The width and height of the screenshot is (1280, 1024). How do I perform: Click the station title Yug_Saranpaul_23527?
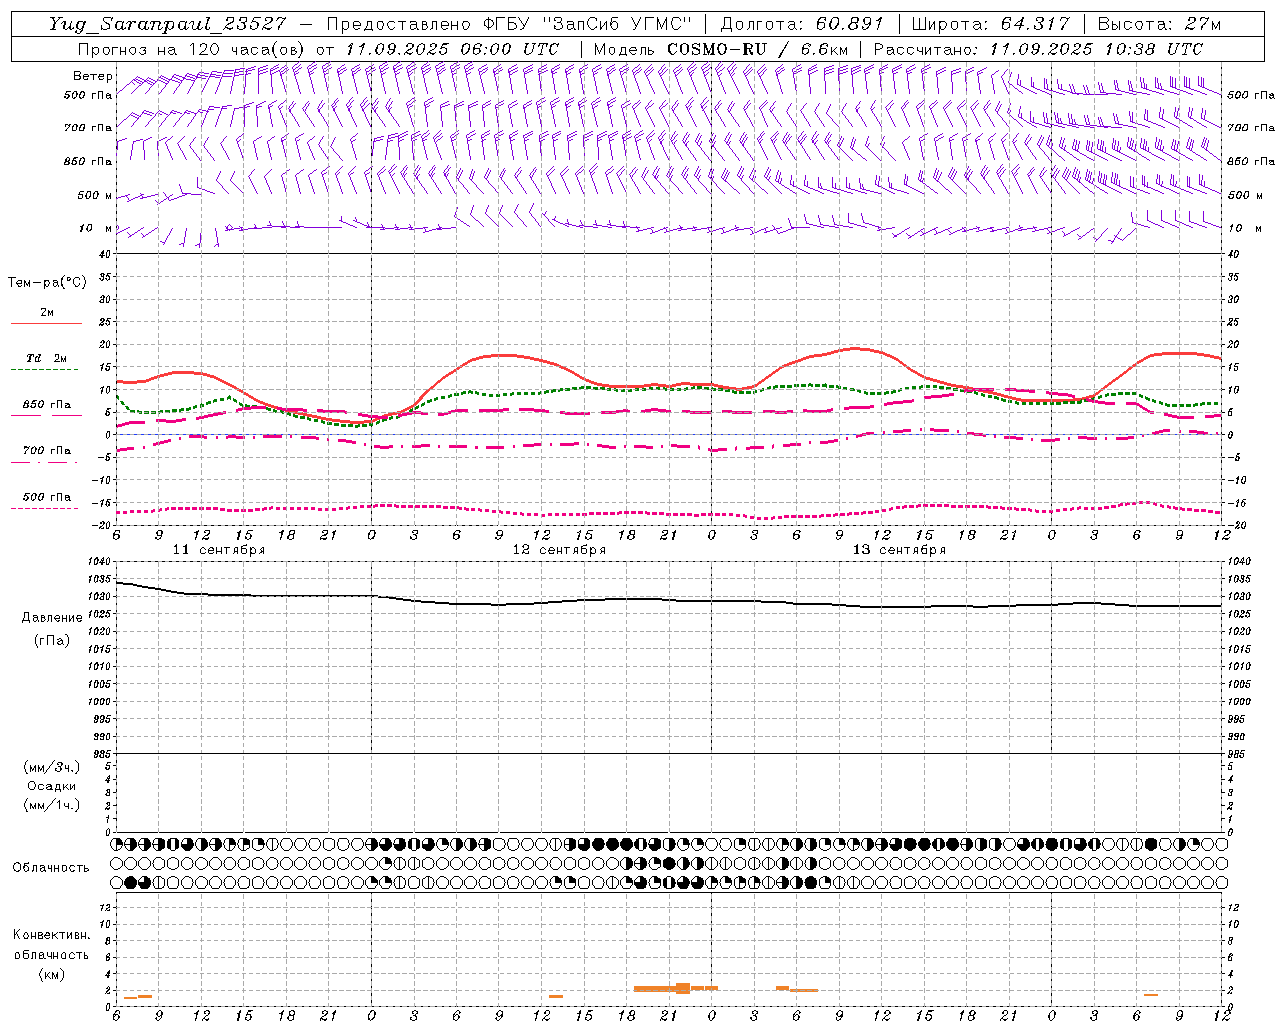coord(168,24)
